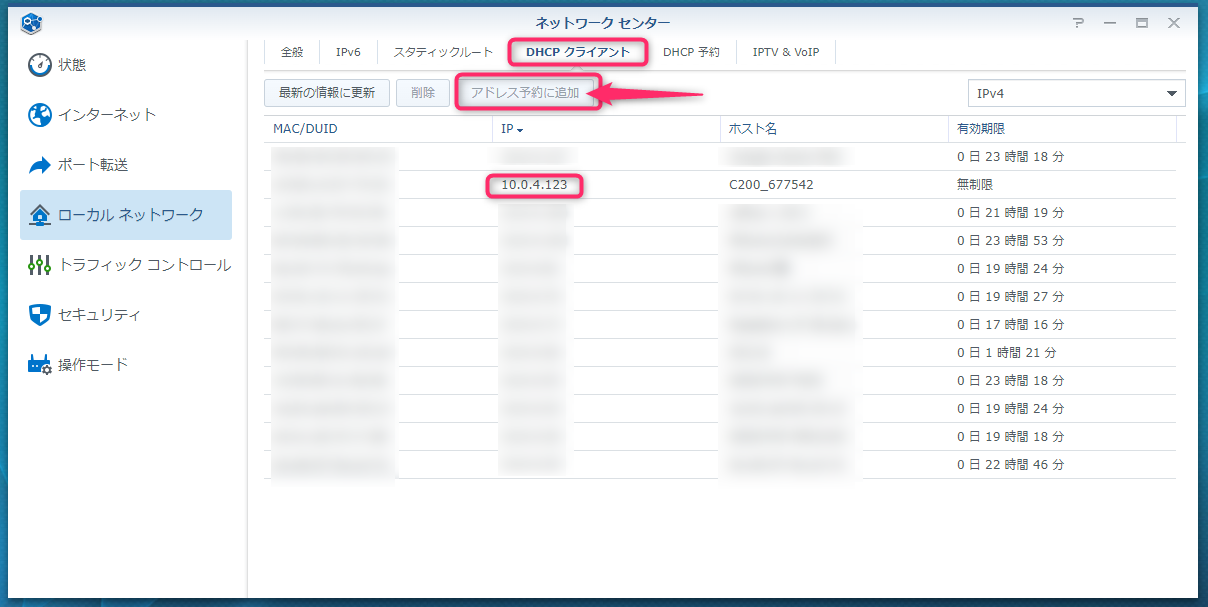Click the 最新の情報に更新 button
This screenshot has height=607, width=1208.
pos(327,93)
